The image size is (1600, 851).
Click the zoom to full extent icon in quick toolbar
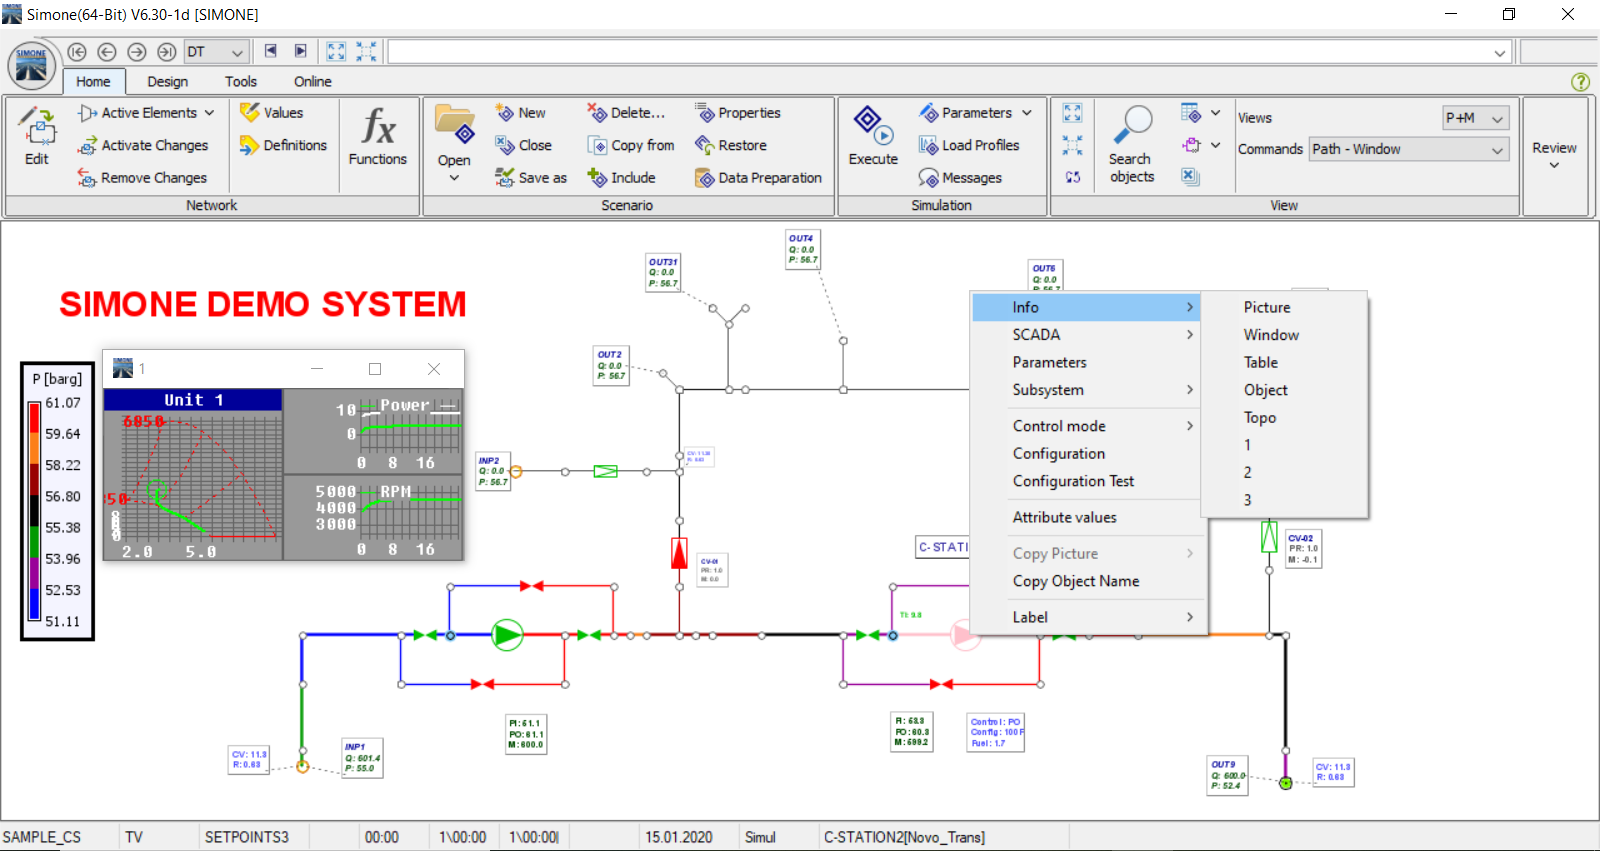pos(336,51)
